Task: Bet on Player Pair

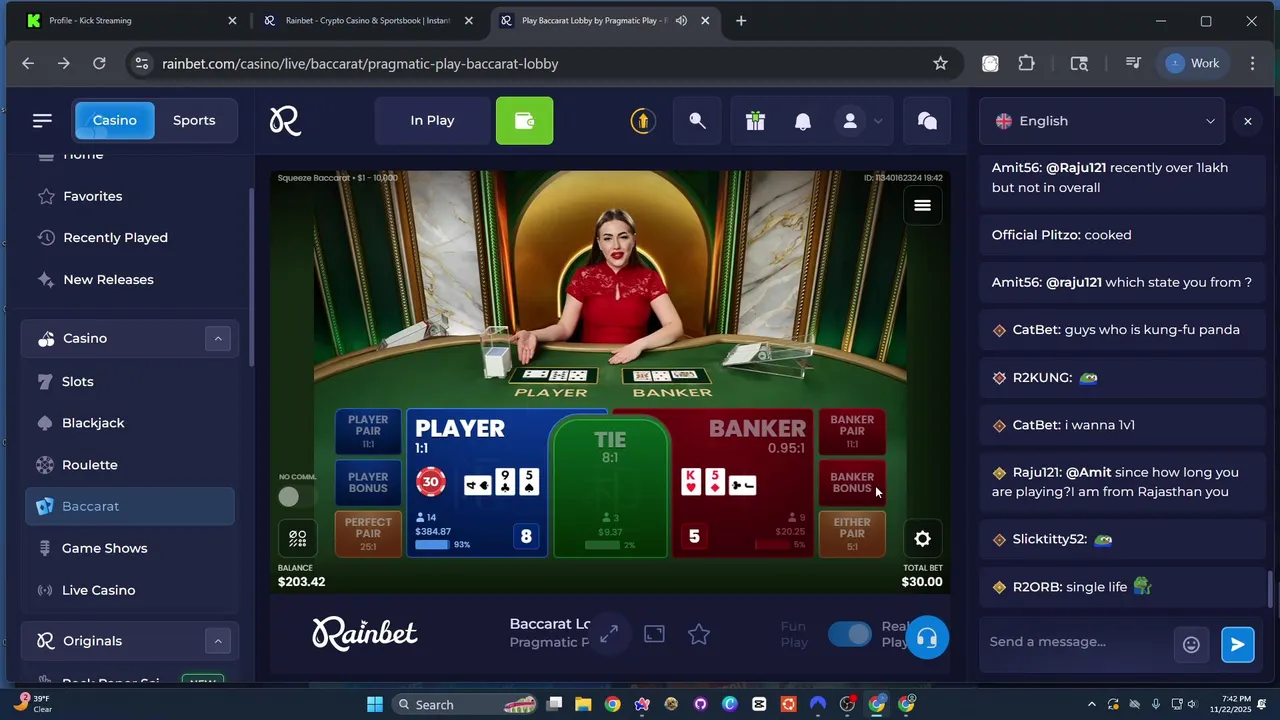Action: tap(368, 432)
